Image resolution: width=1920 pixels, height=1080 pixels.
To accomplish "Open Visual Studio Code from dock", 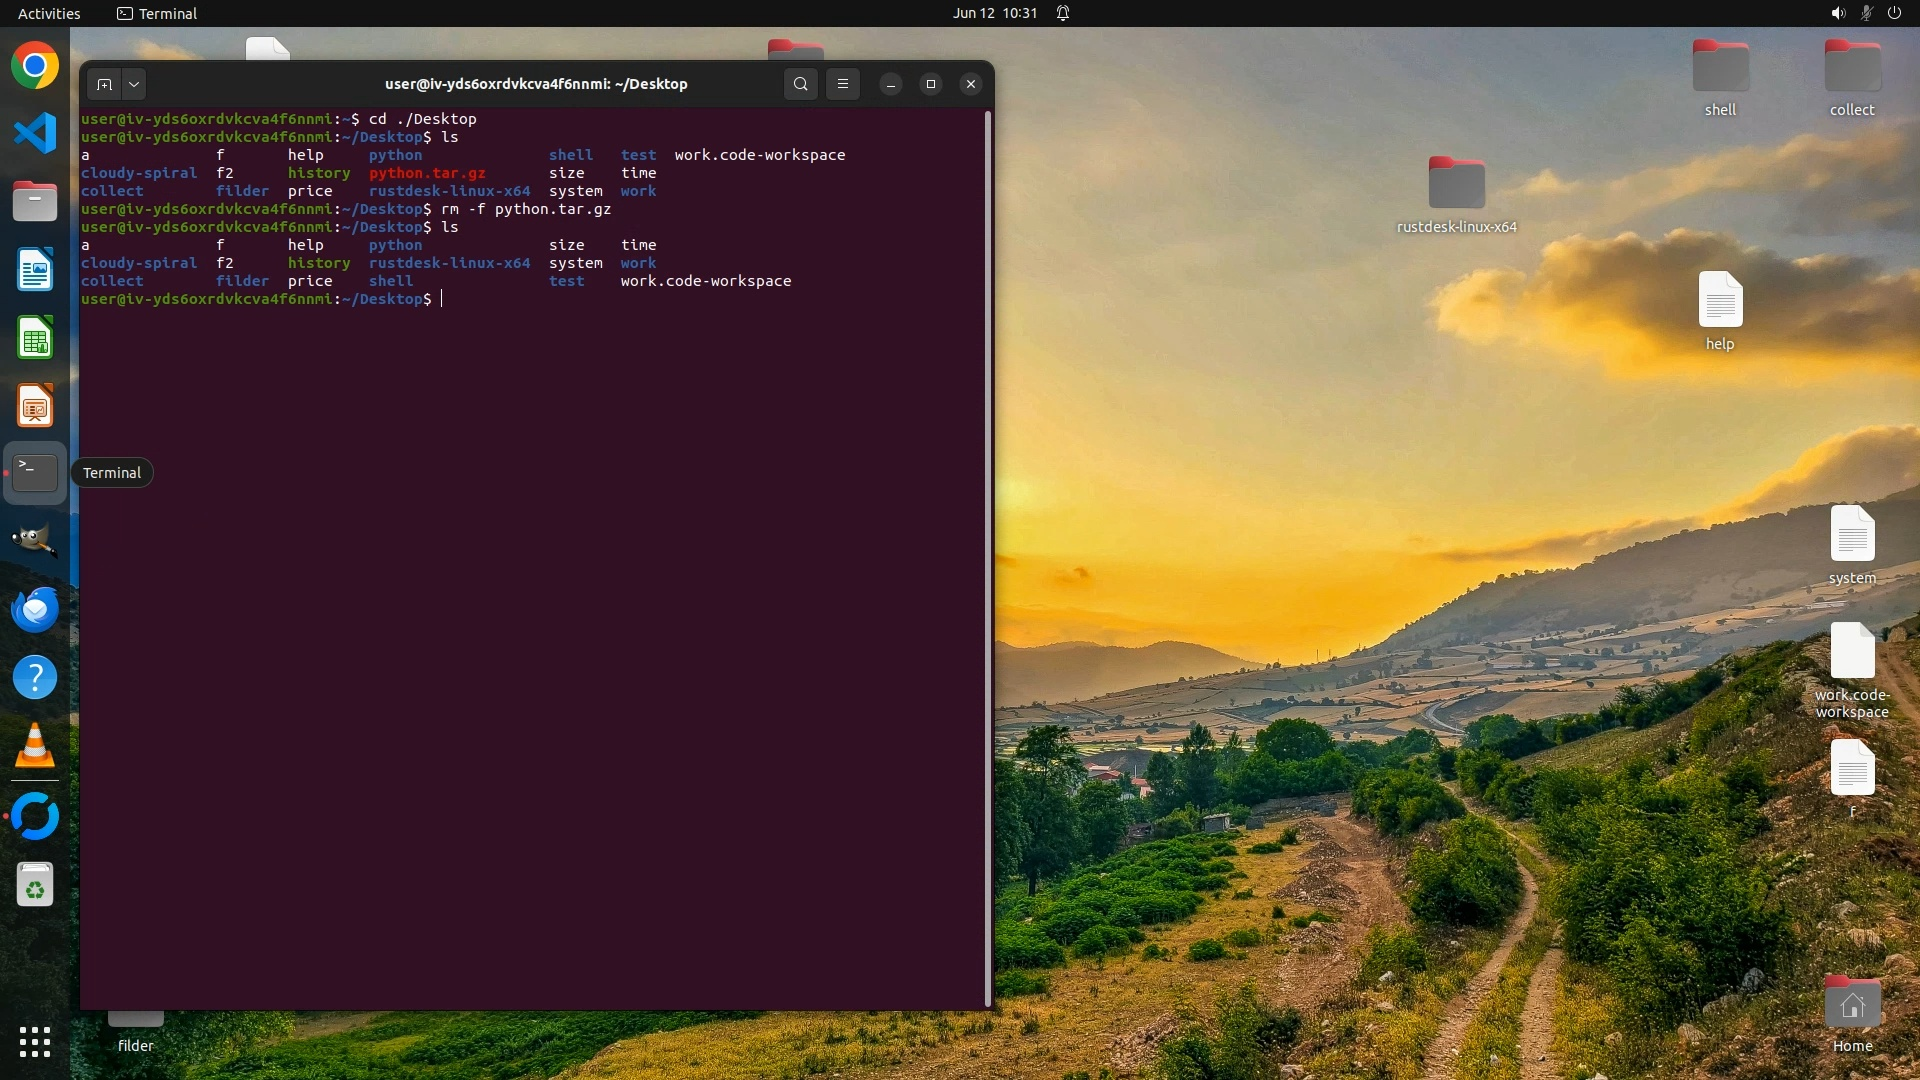I will coord(35,134).
